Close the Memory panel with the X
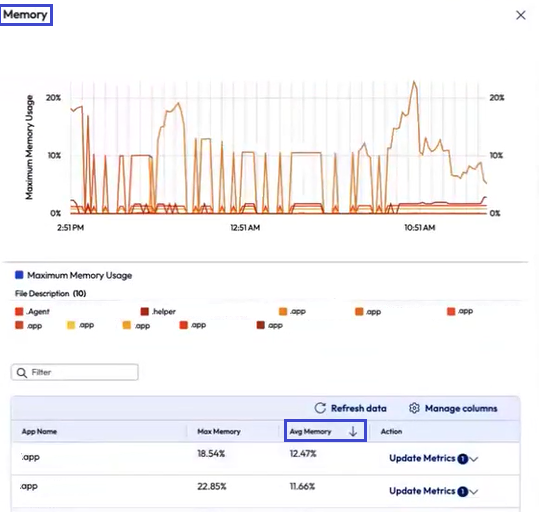The image size is (539, 512). 520,15
